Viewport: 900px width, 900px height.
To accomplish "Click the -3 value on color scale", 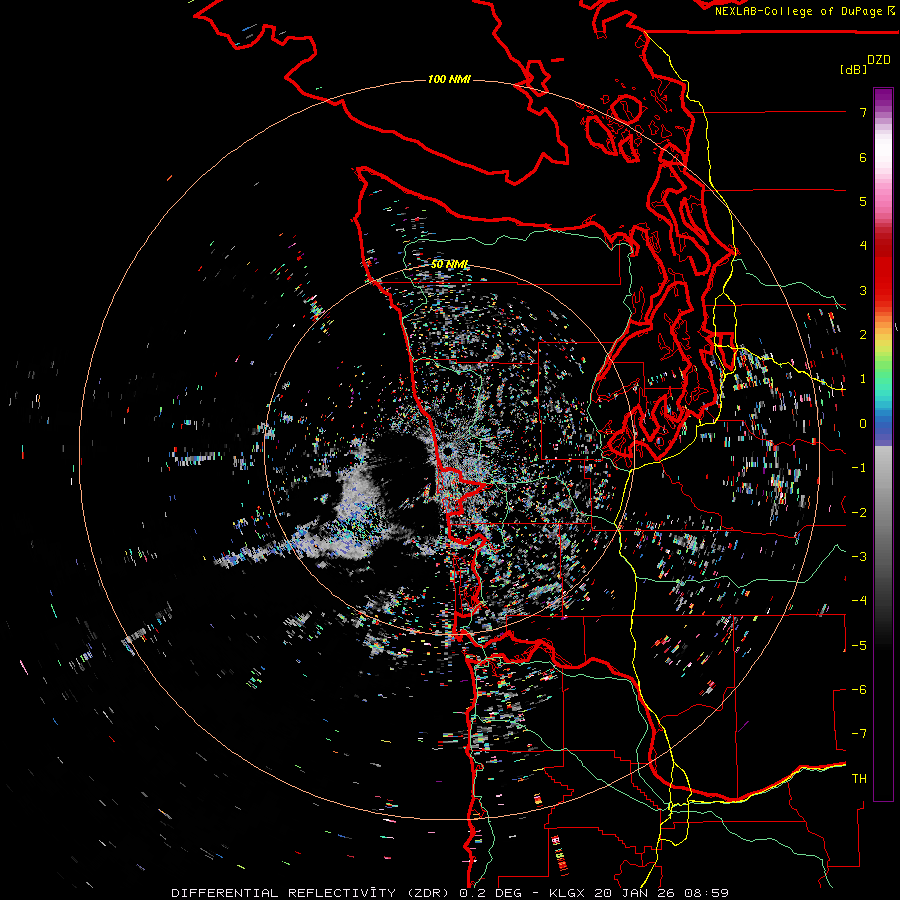I will pyautogui.click(x=859, y=557).
